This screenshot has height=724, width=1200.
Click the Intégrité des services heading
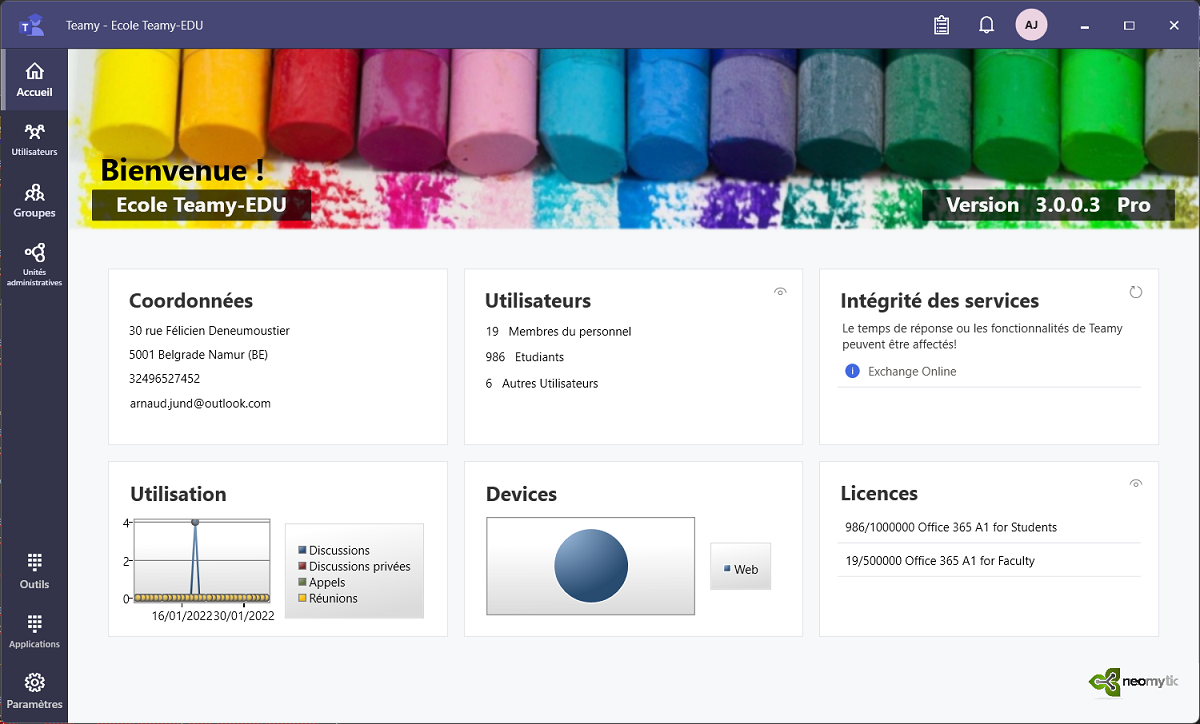click(940, 301)
